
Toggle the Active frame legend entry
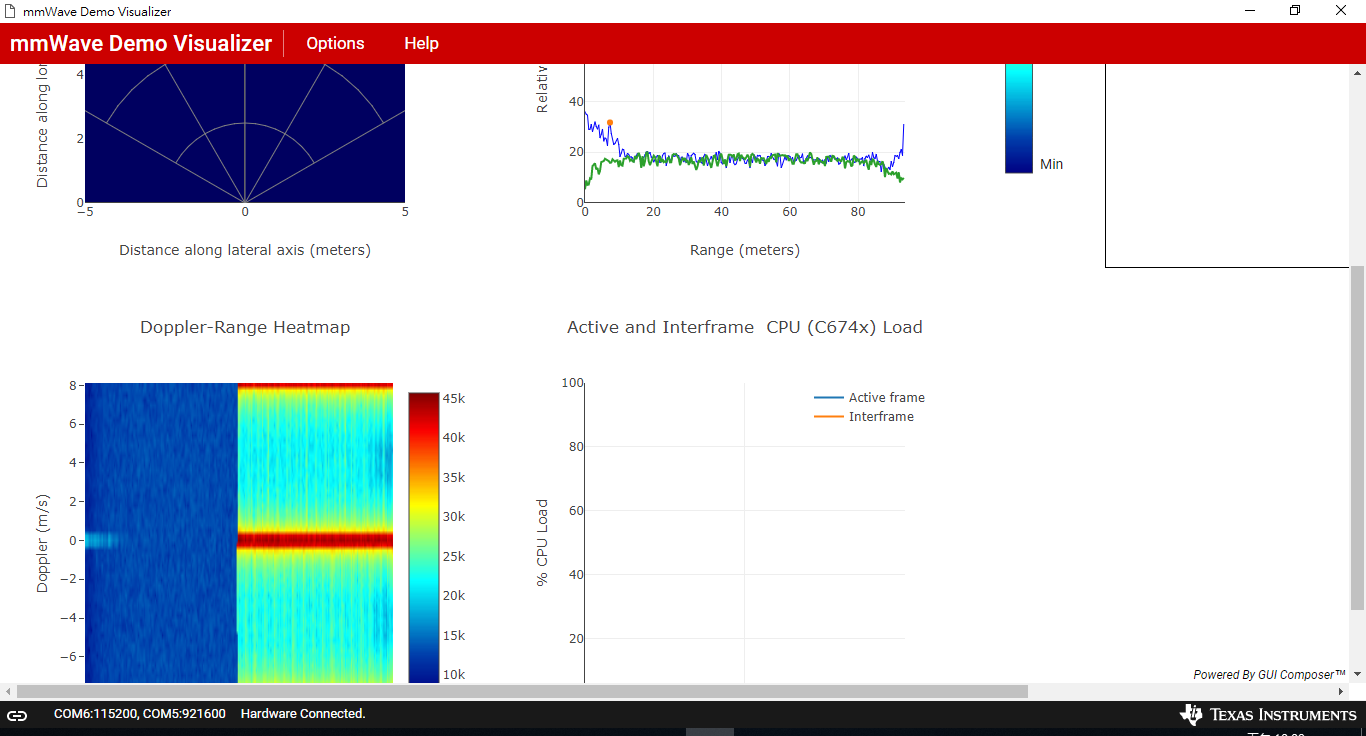(869, 398)
